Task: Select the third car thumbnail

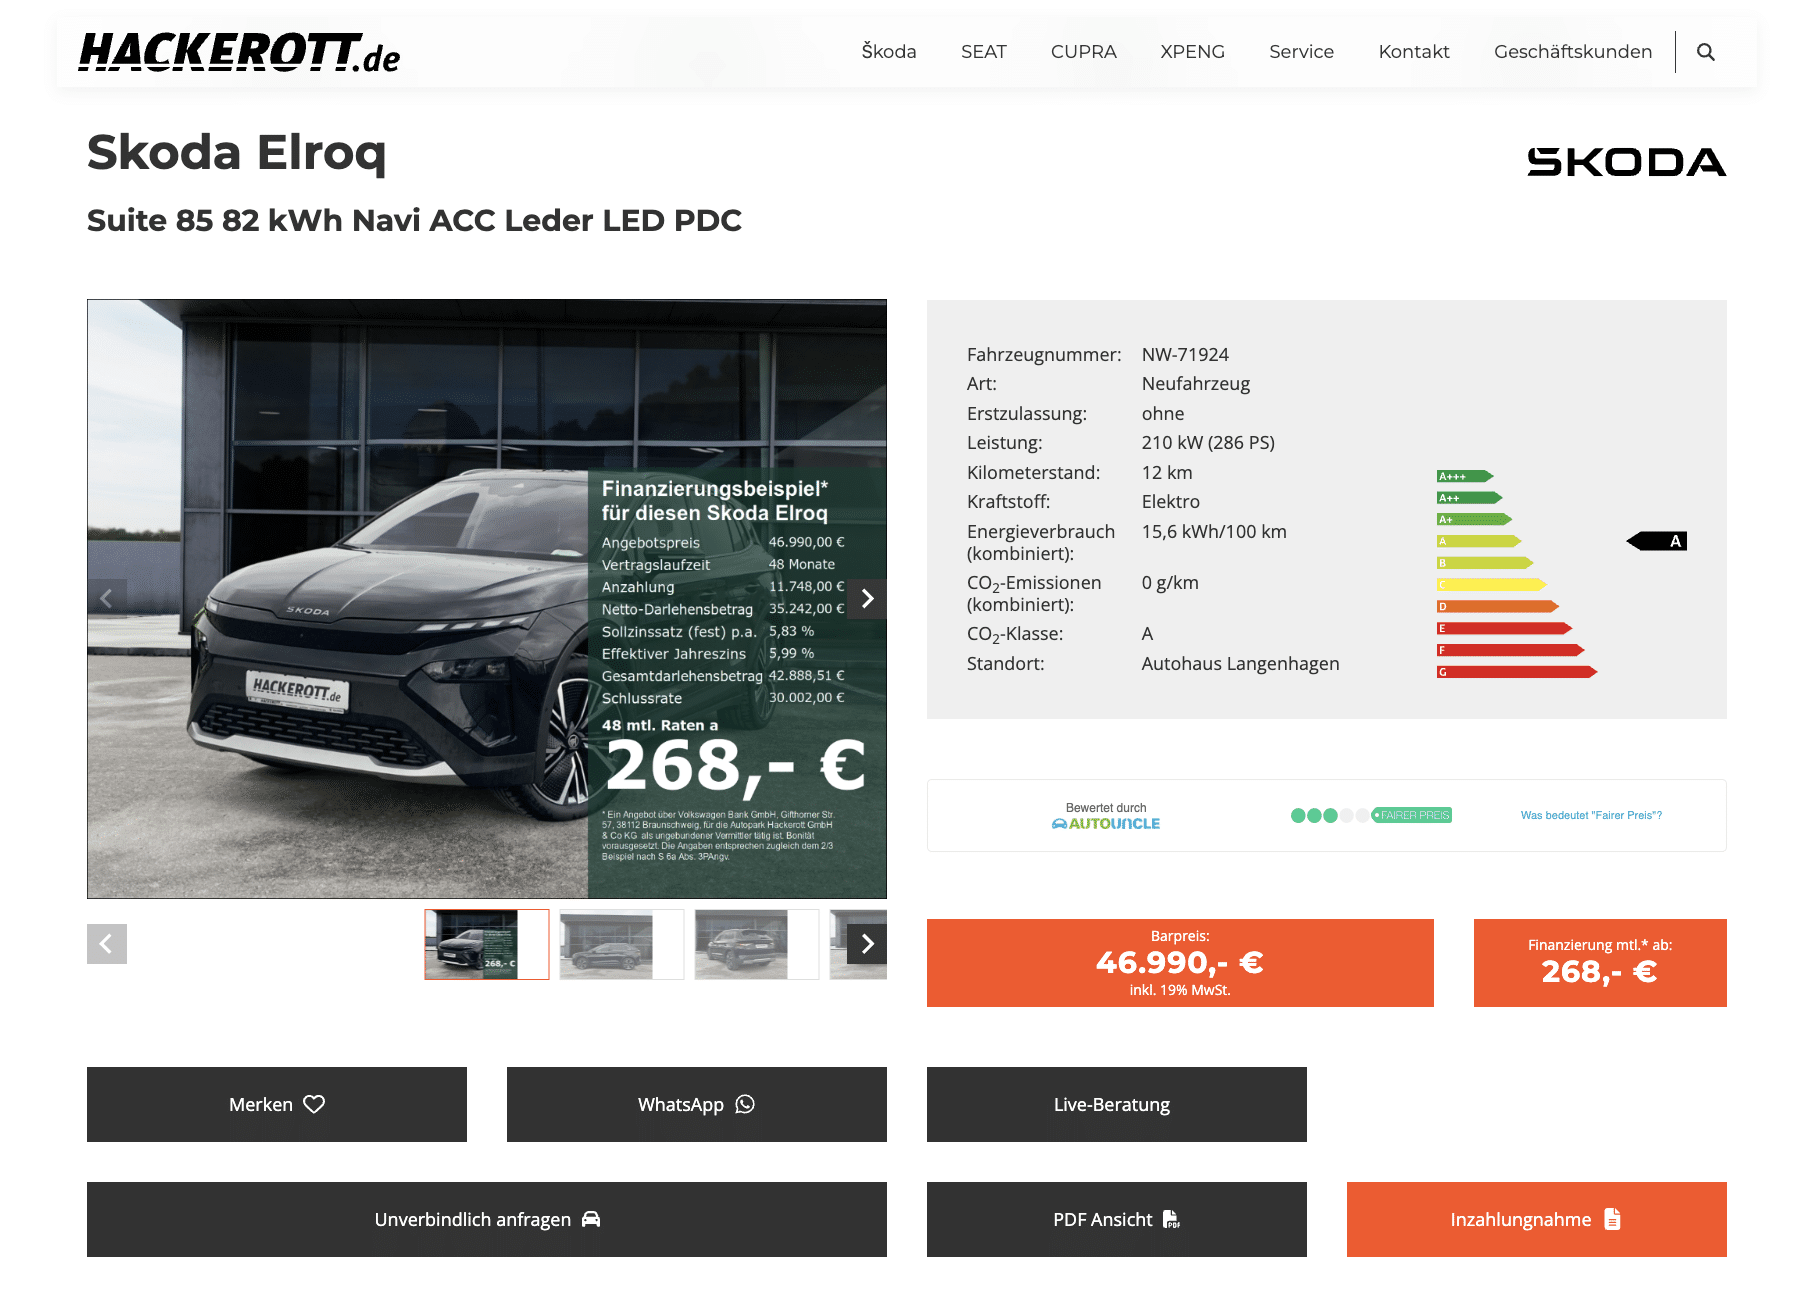Action: tap(757, 944)
